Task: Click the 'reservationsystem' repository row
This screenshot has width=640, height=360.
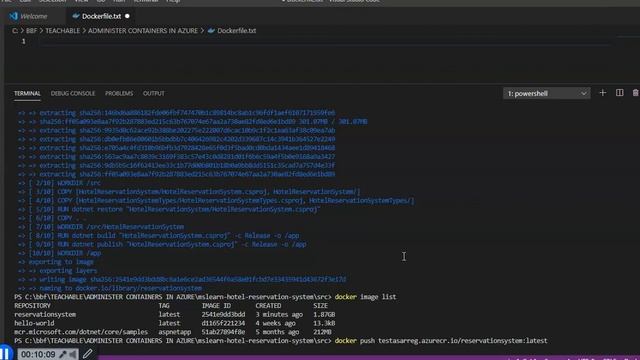Action: point(174,315)
